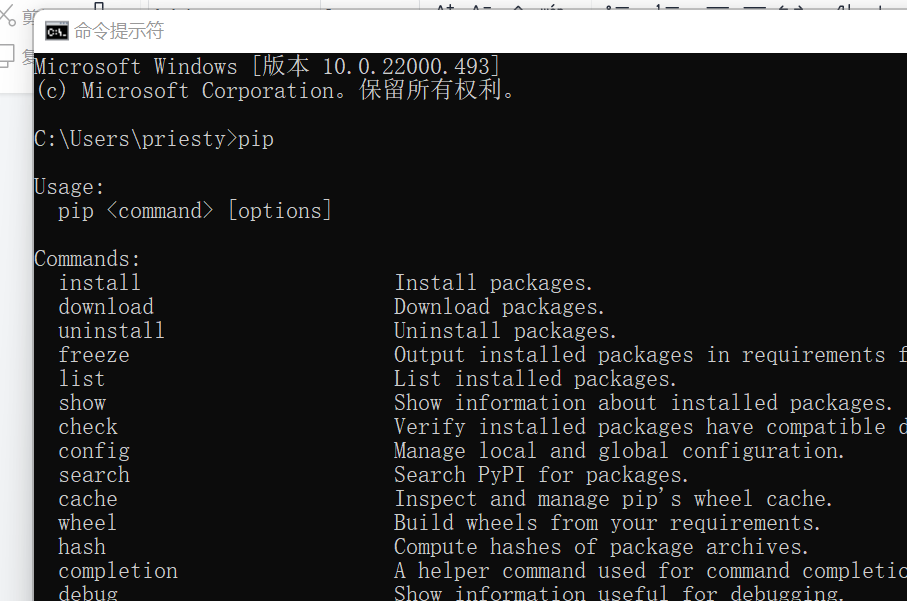907x601 pixels.
Task: Click the 'show' command name
Action: (82, 403)
